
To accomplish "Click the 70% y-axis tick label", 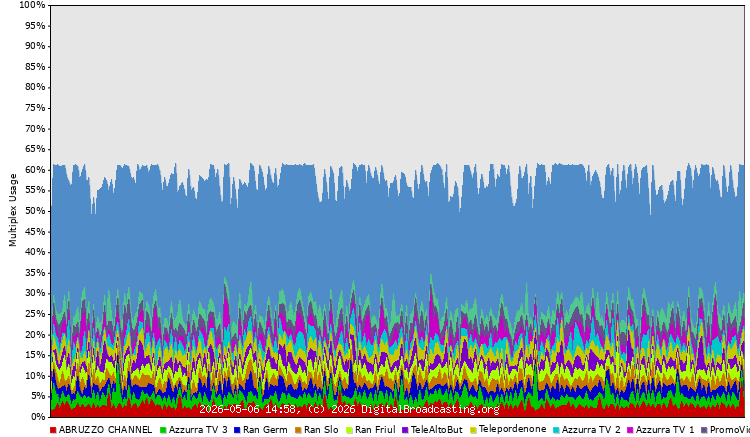I will tap(35, 129).
